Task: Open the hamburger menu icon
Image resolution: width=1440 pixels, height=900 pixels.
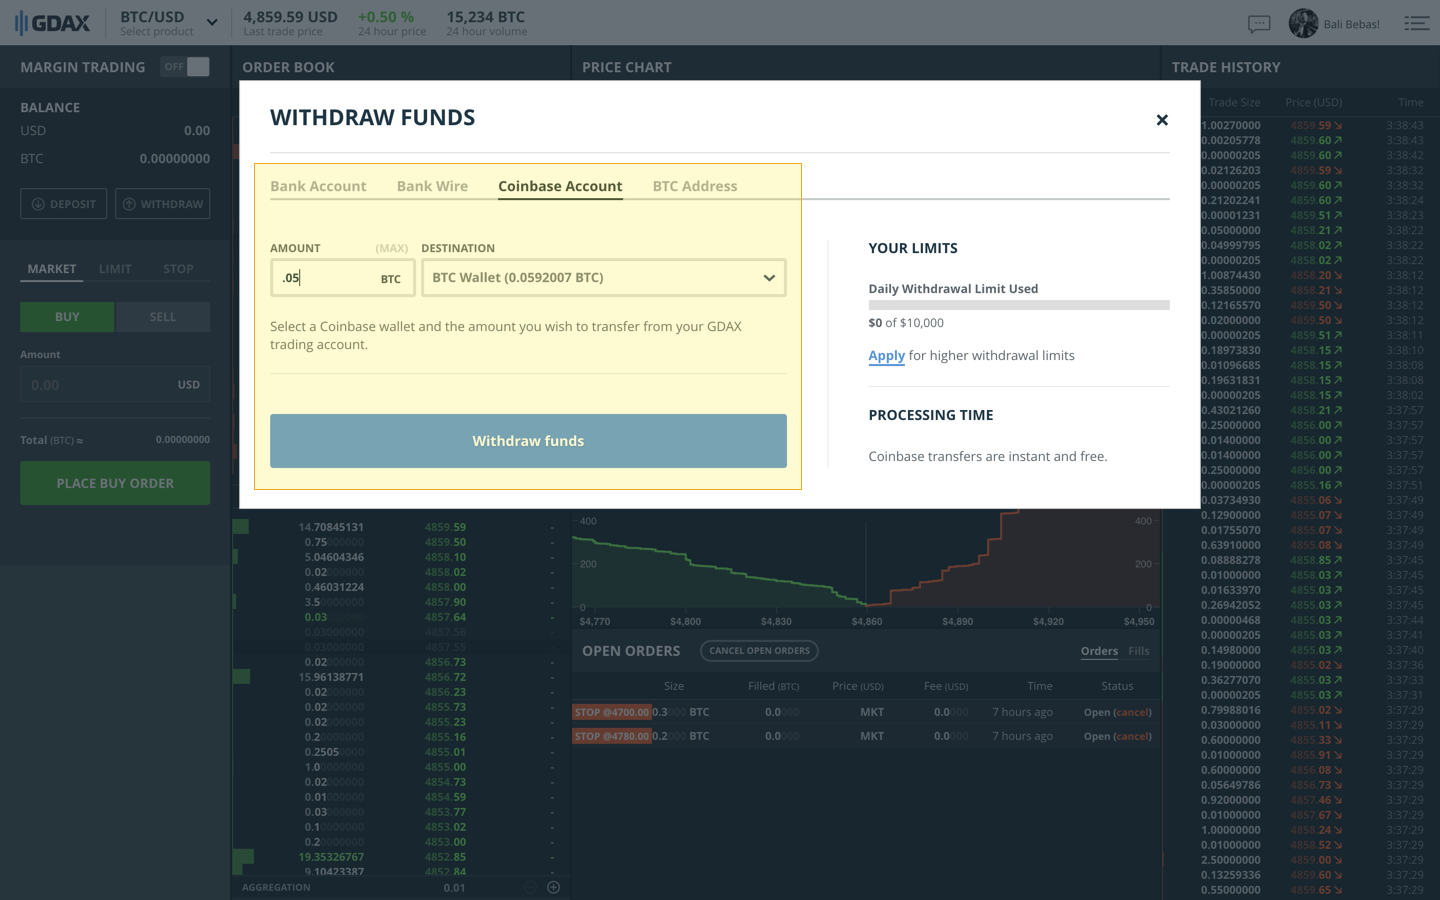Action: pos(1416,23)
